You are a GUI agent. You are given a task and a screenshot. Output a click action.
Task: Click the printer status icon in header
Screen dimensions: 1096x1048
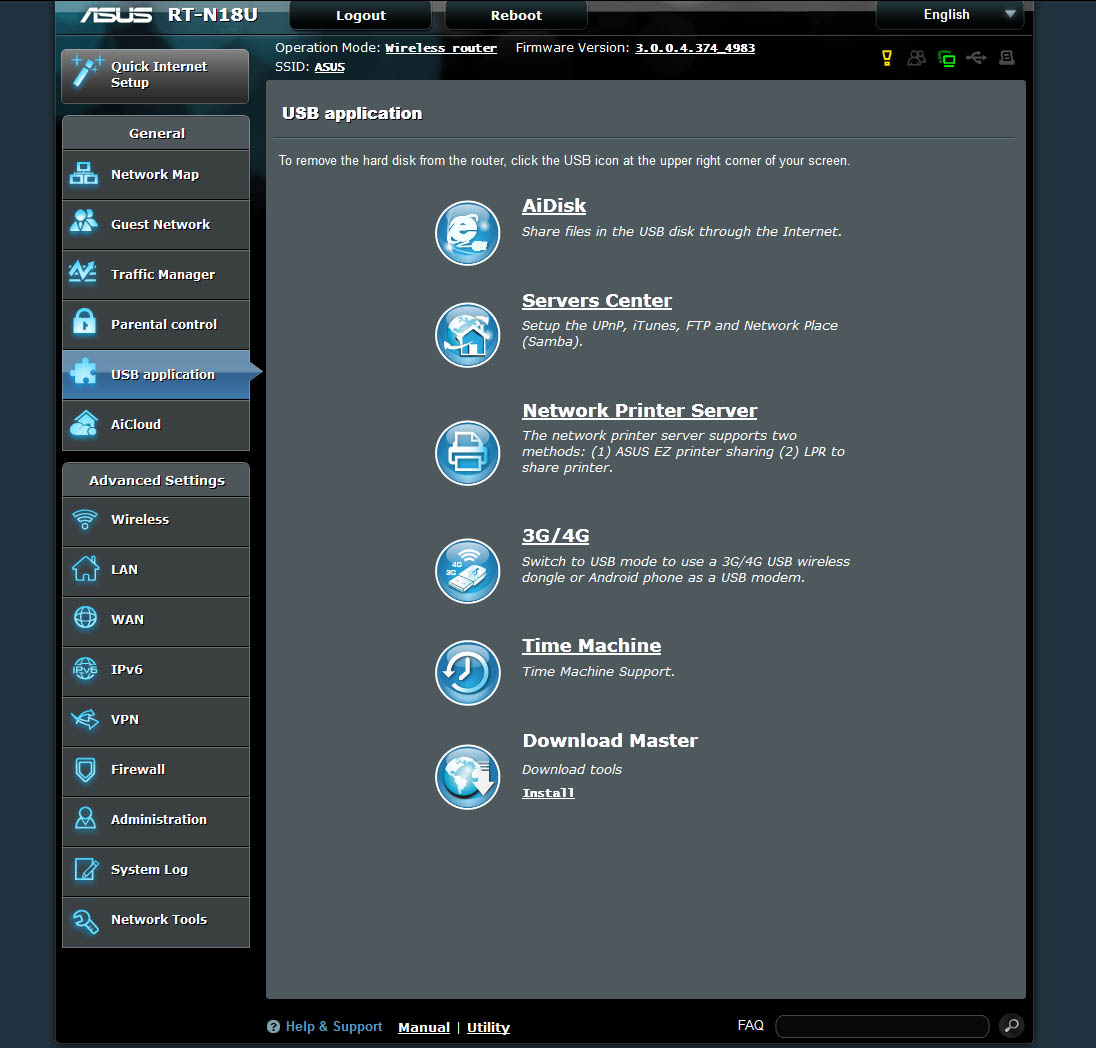[1007, 57]
